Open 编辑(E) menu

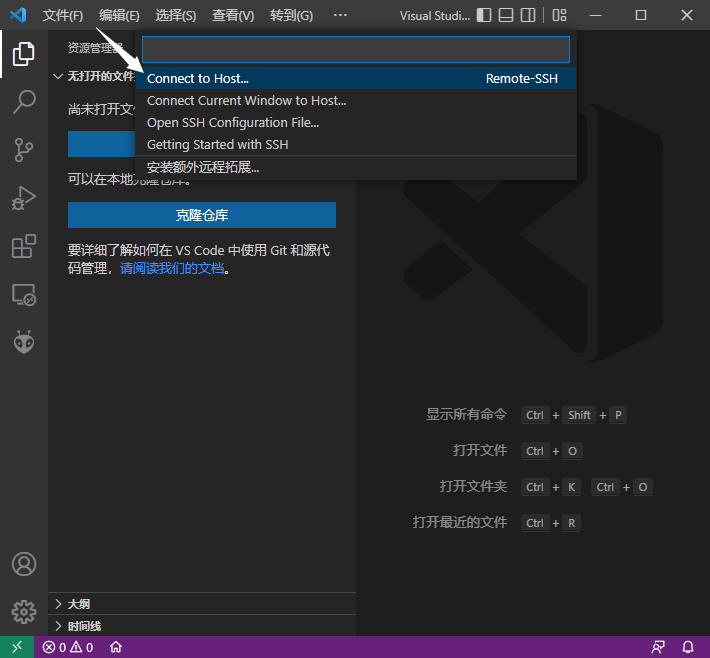119,16
